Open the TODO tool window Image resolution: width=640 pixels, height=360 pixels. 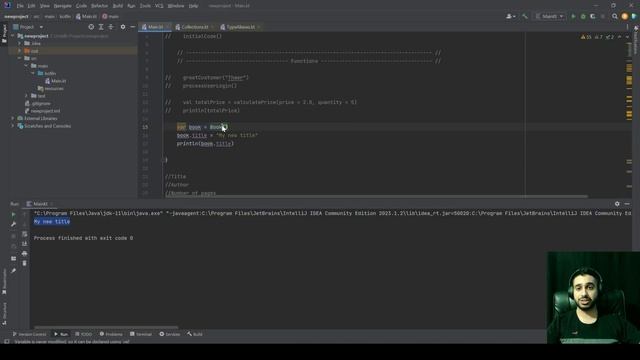84,334
